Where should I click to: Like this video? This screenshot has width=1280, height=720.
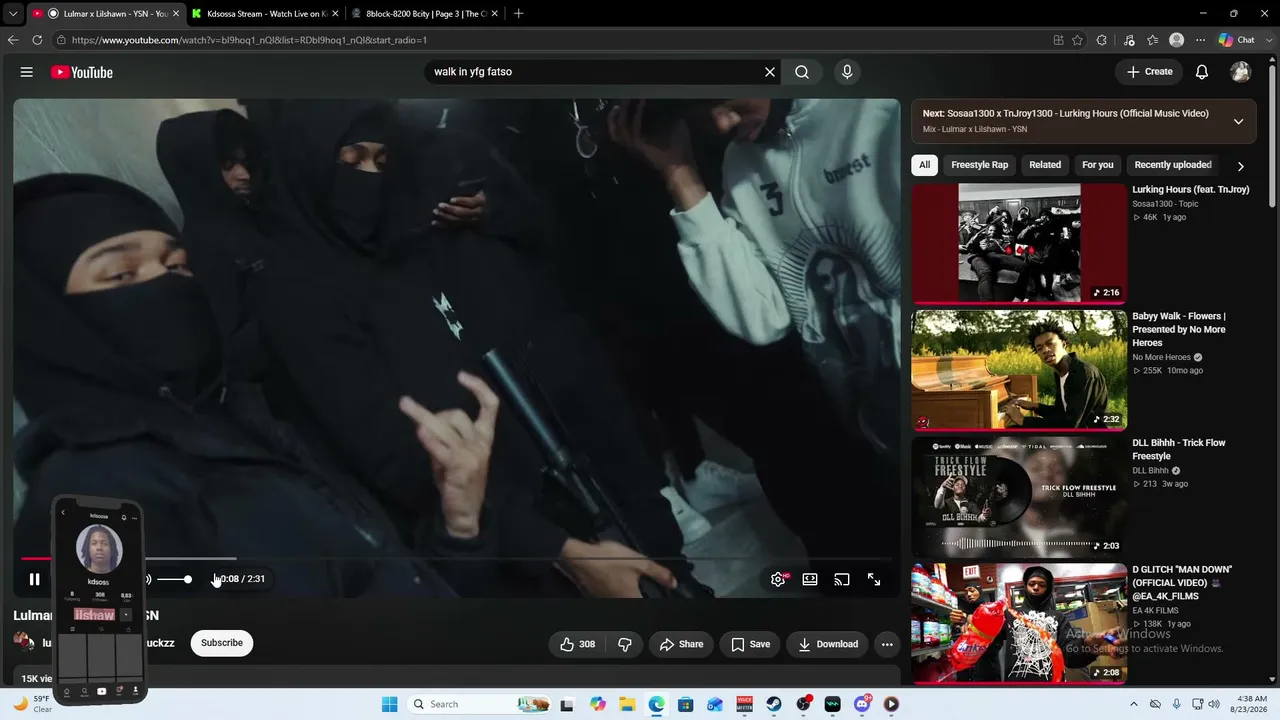pos(577,644)
